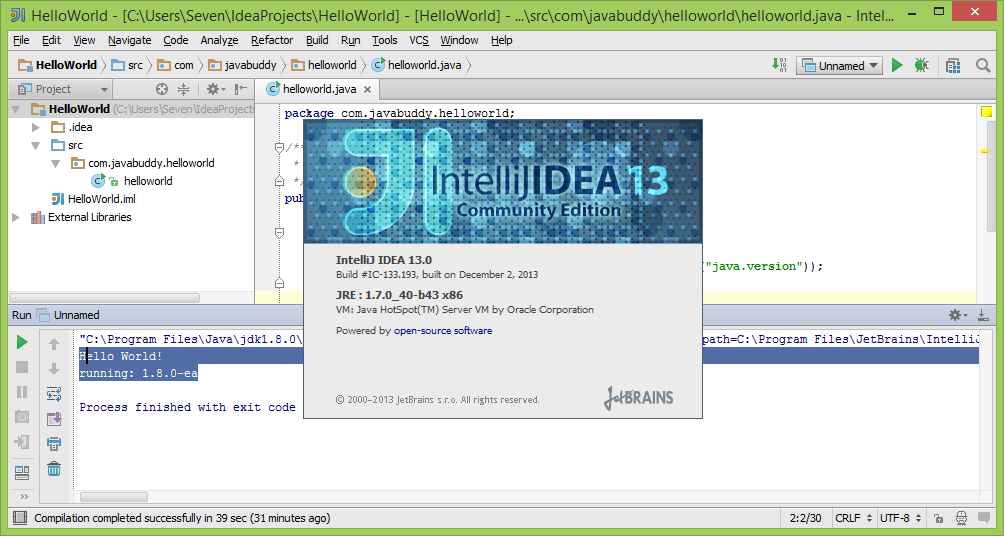Click the 2:2/30 cursor position indicator
Image resolution: width=1004 pixels, height=536 pixels.
[x=806, y=518]
